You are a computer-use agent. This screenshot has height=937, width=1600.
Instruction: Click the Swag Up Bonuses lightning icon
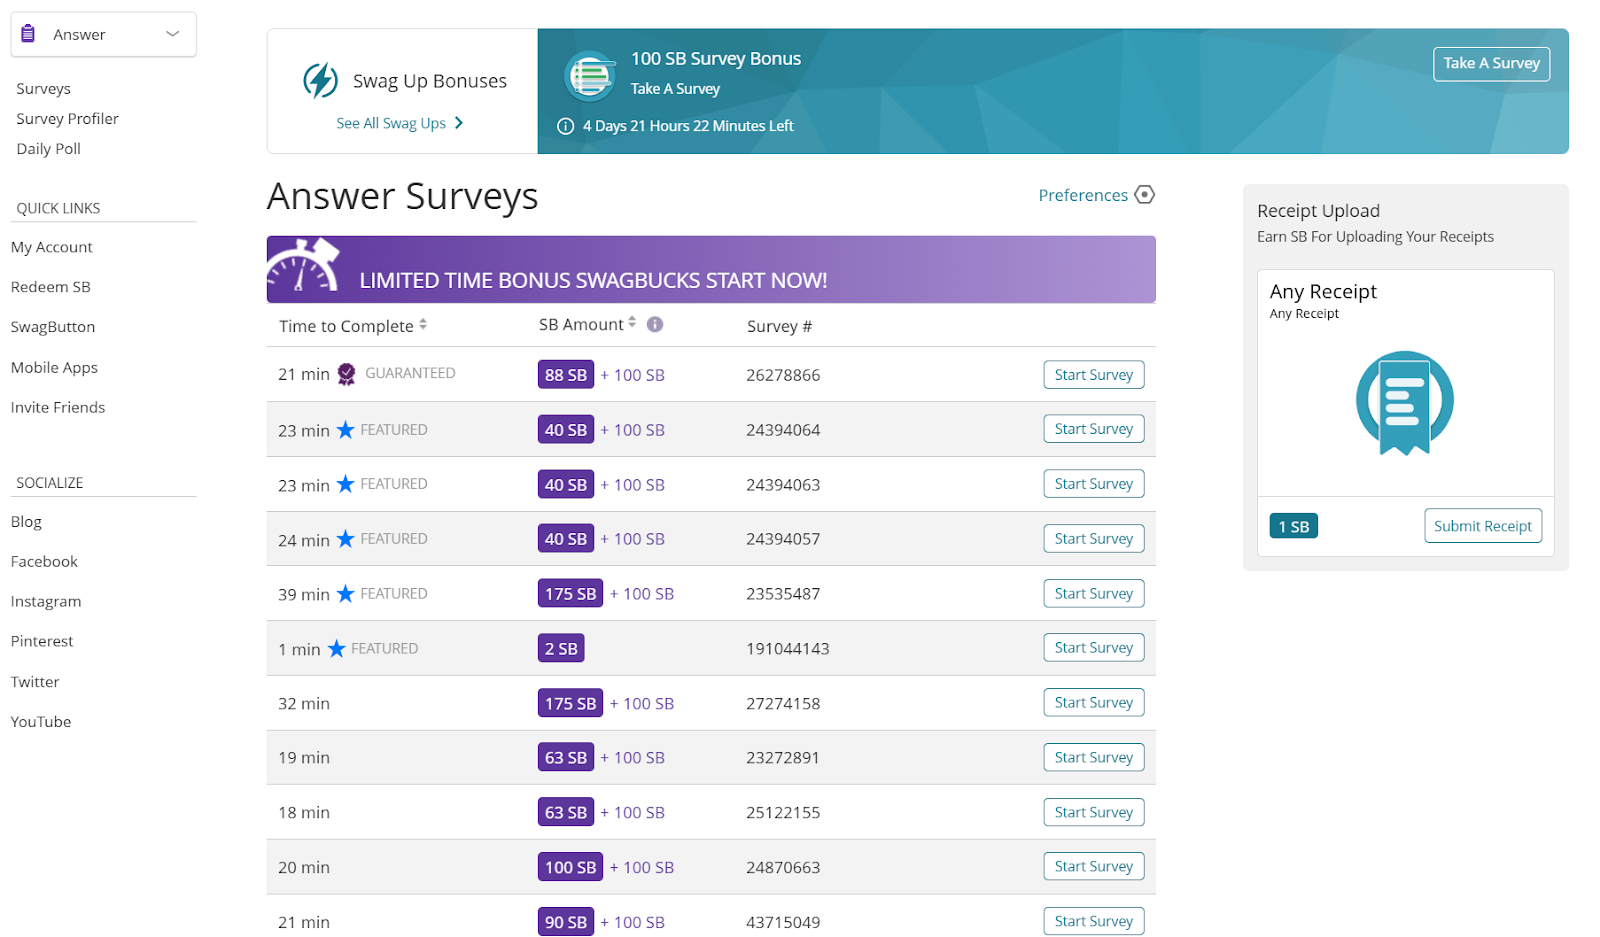[320, 81]
